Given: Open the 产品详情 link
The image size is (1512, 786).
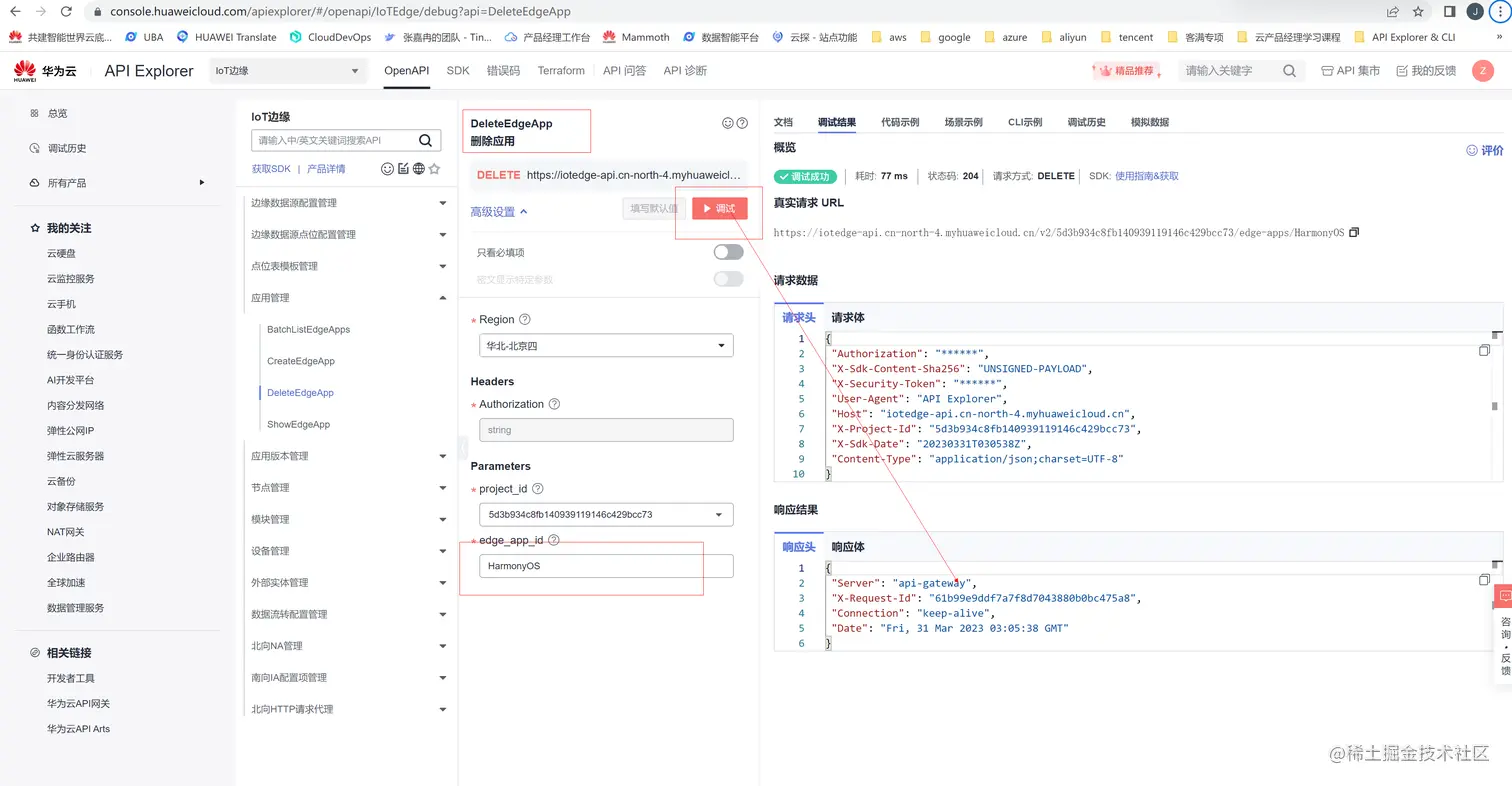Looking at the screenshot, I should coord(326,169).
